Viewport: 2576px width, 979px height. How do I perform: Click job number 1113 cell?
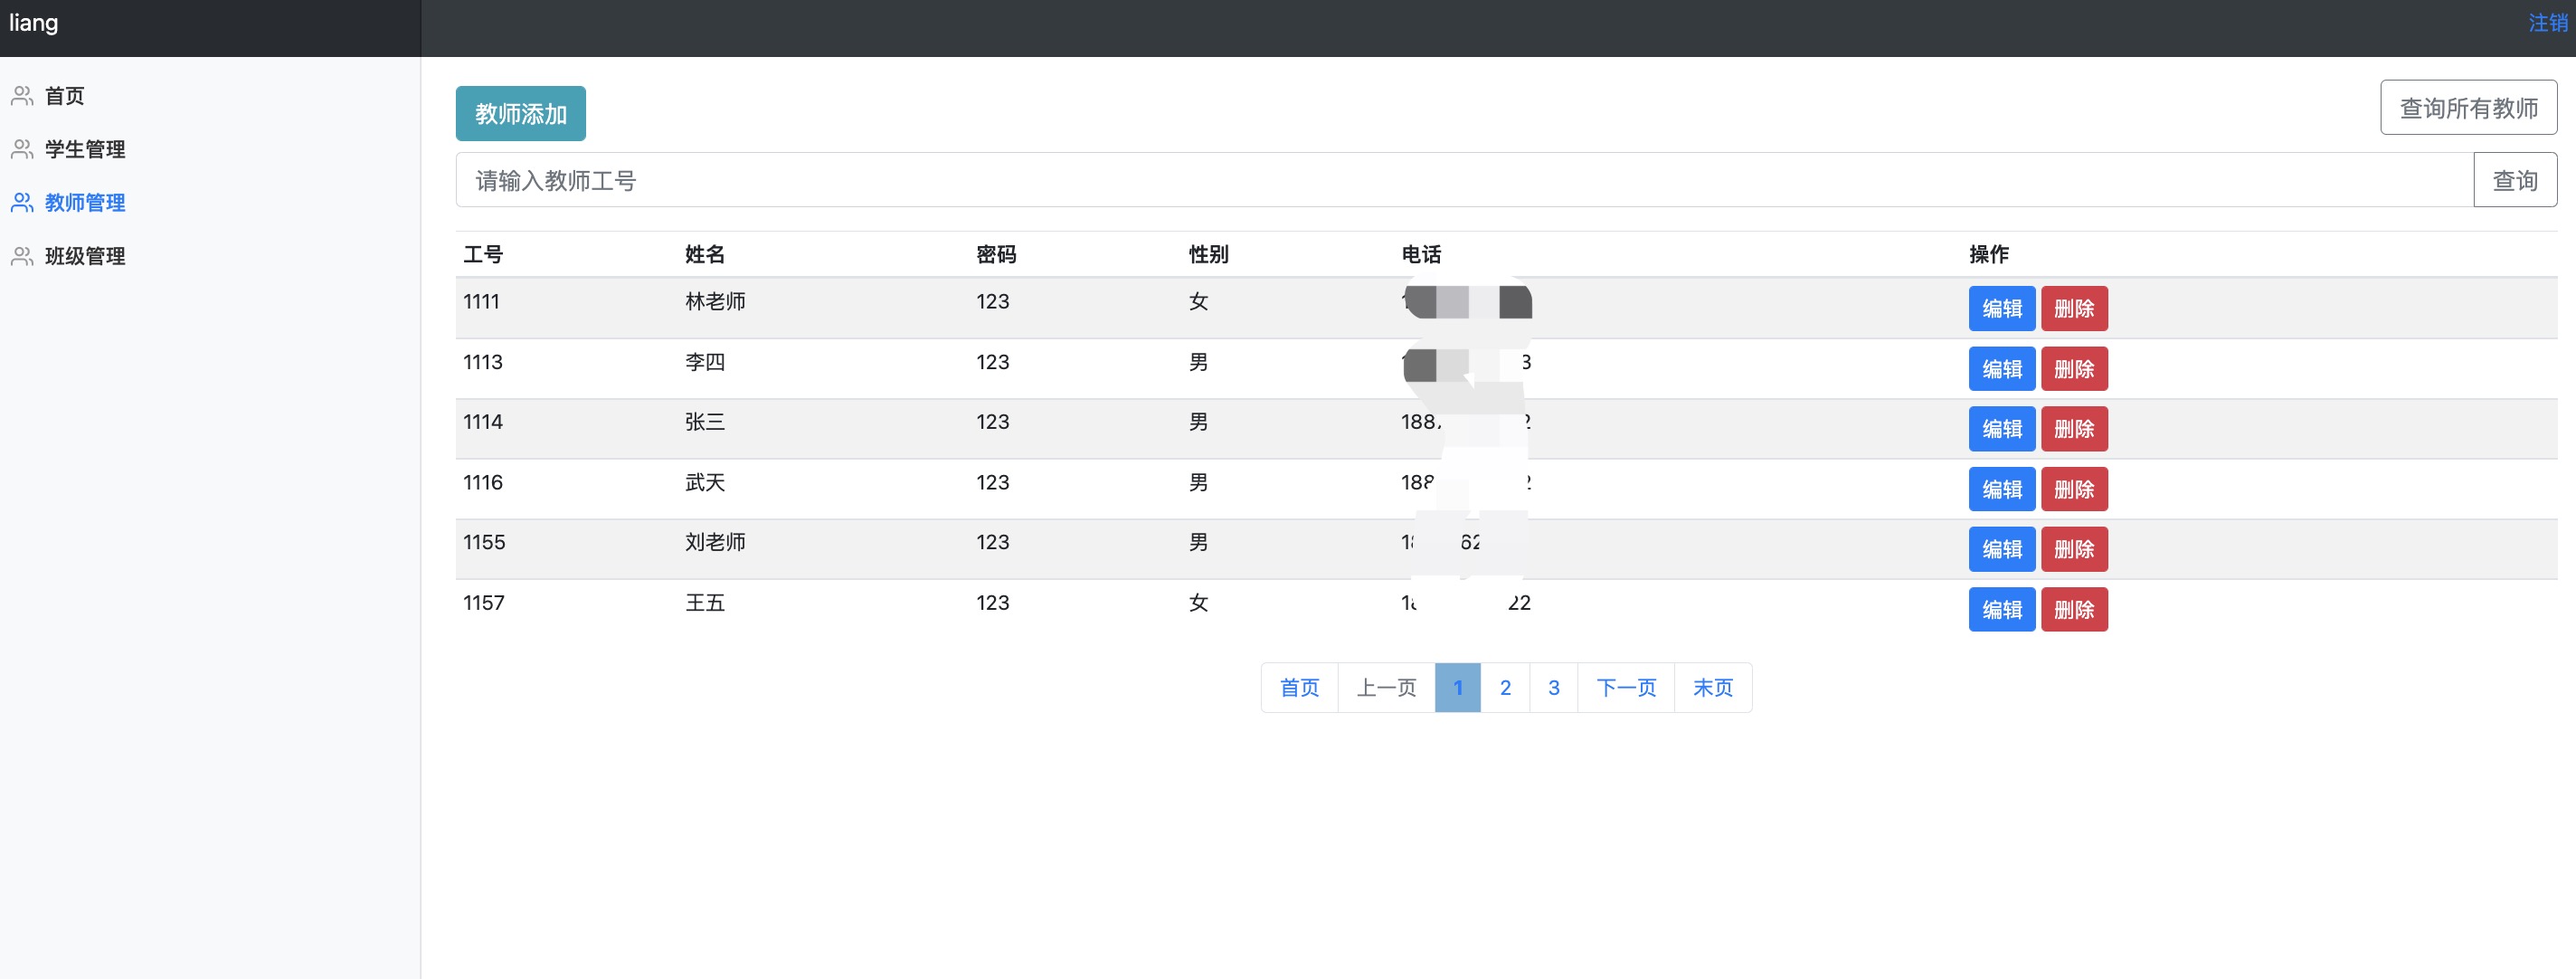tap(483, 362)
